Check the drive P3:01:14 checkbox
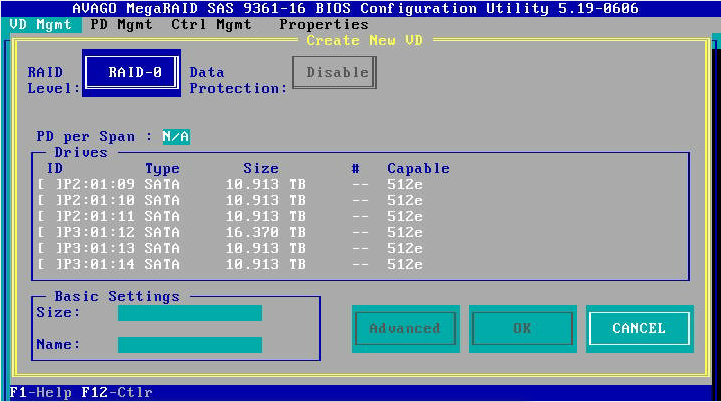This screenshot has height=402, width=721. [48, 264]
